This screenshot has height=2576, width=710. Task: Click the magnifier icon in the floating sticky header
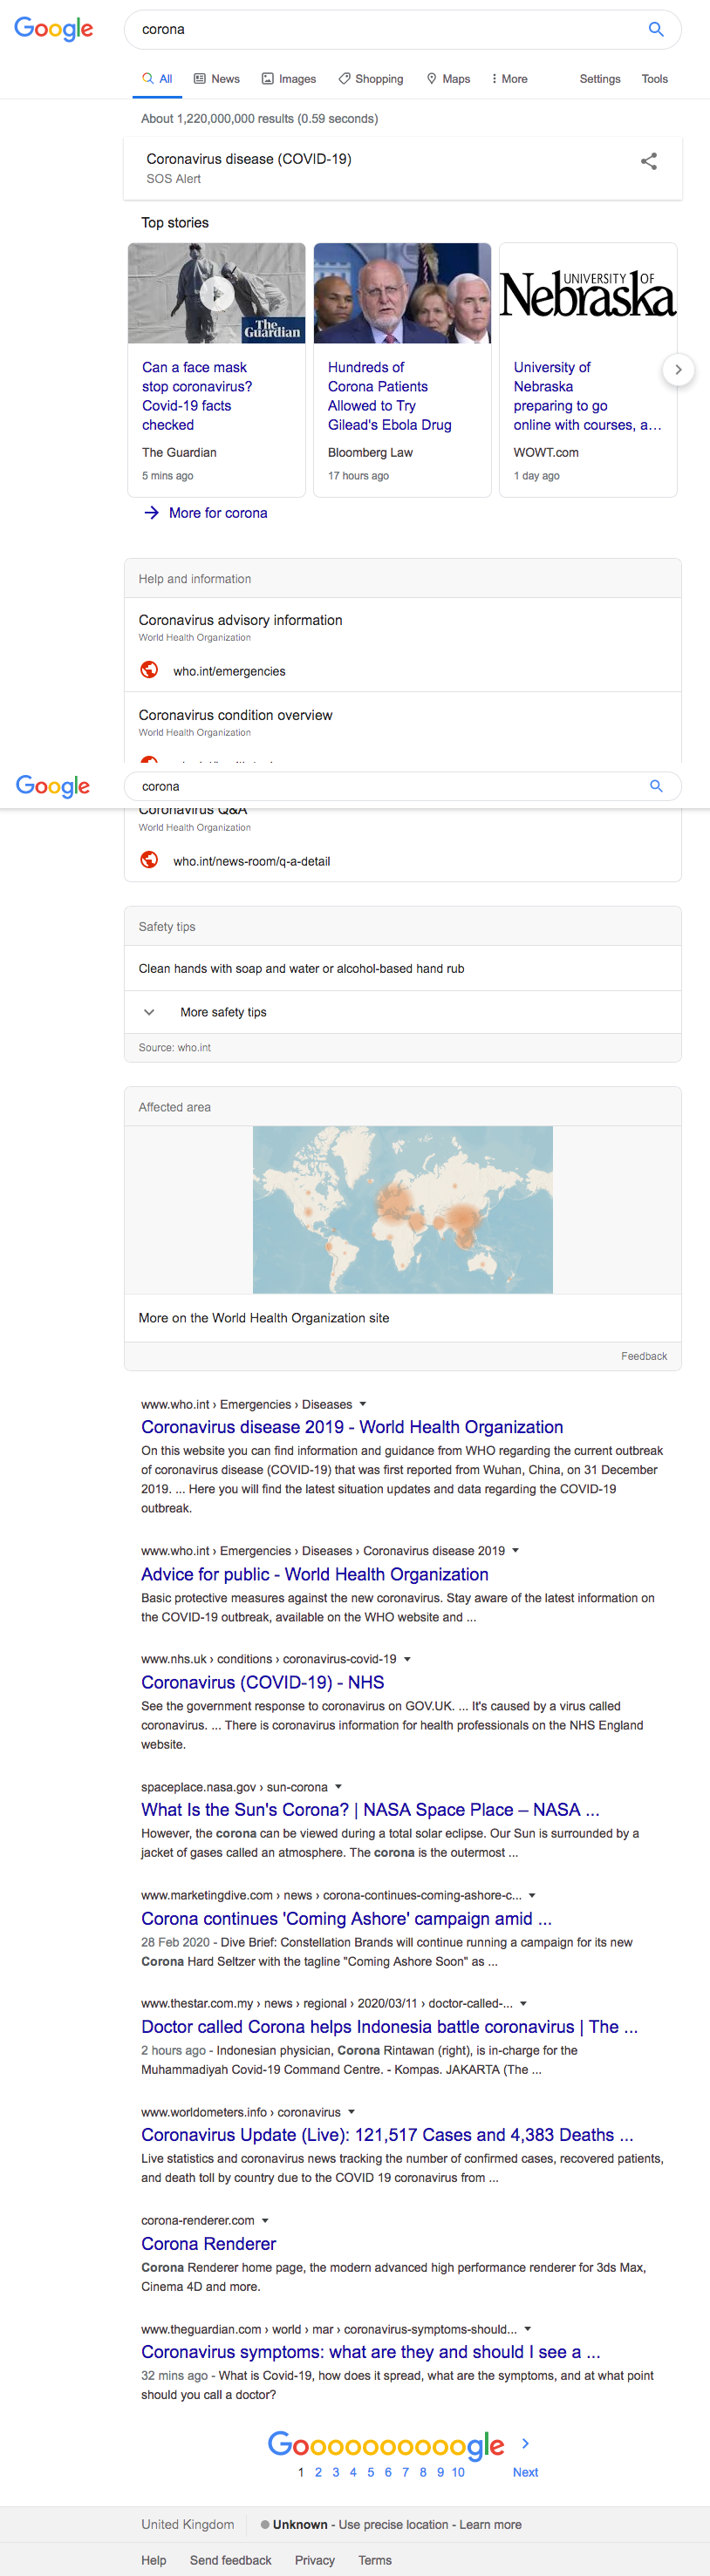tap(656, 786)
